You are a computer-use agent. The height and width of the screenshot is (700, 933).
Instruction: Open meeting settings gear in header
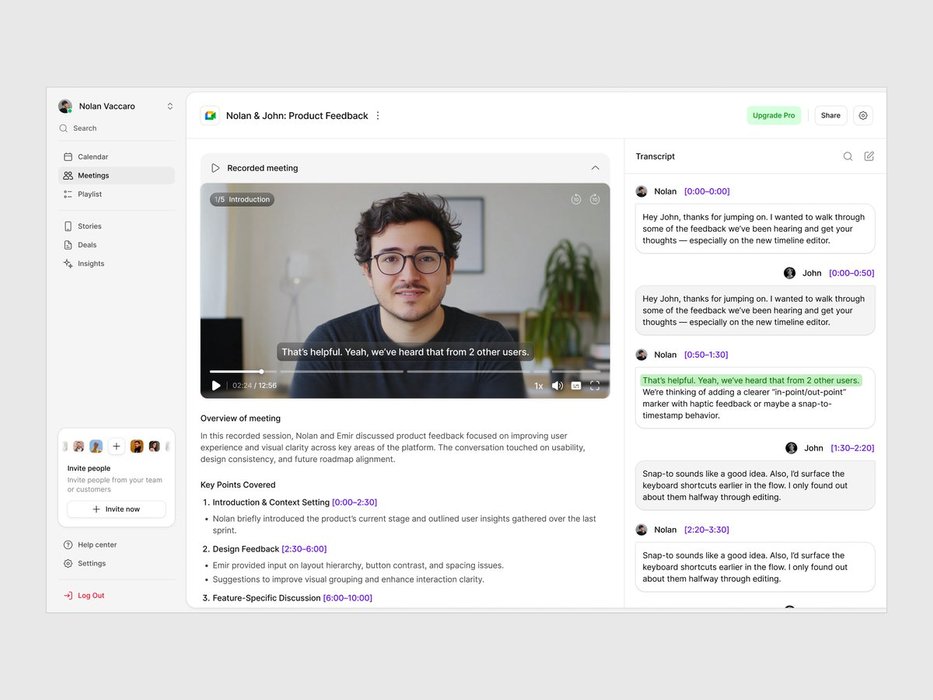click(x=863, y=115)
